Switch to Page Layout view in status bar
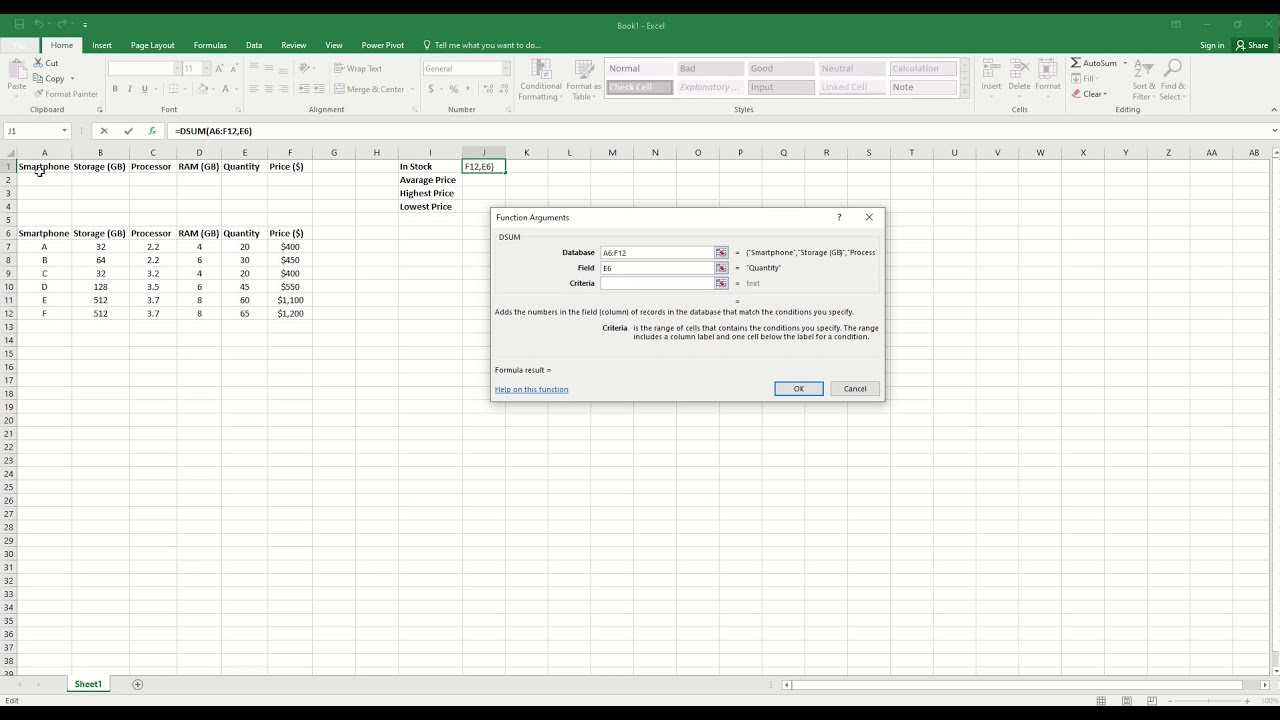 [x=1126, y=701]
